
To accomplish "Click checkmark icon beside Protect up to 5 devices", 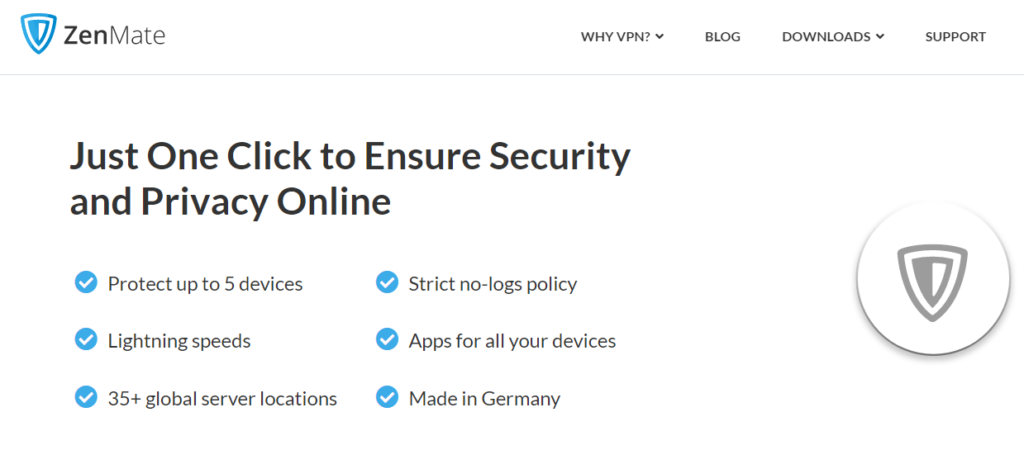I will 86,283.
